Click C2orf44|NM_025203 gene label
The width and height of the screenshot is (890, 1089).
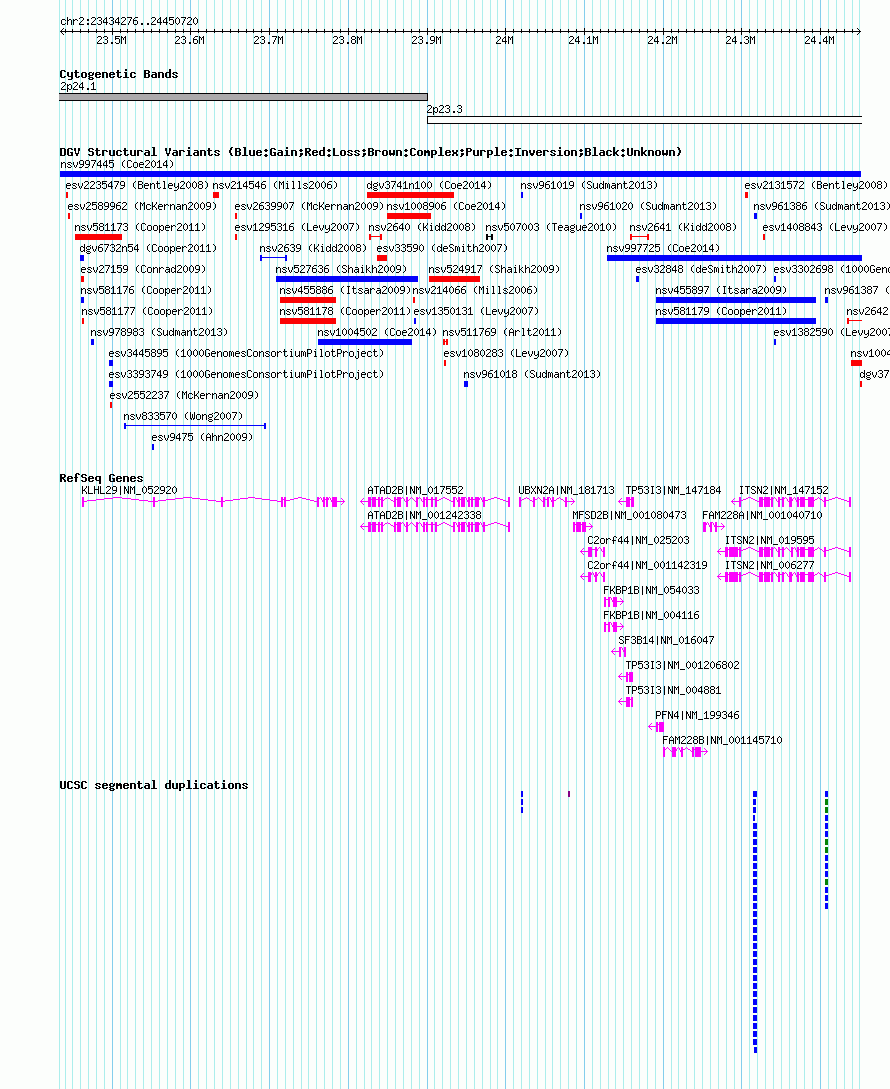click(638, 540)
